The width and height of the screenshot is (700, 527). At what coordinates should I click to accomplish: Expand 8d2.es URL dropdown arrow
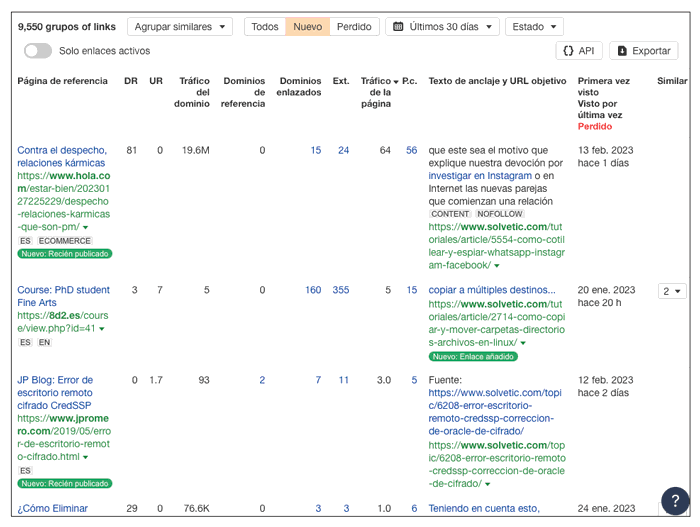(x=102, y=329)
